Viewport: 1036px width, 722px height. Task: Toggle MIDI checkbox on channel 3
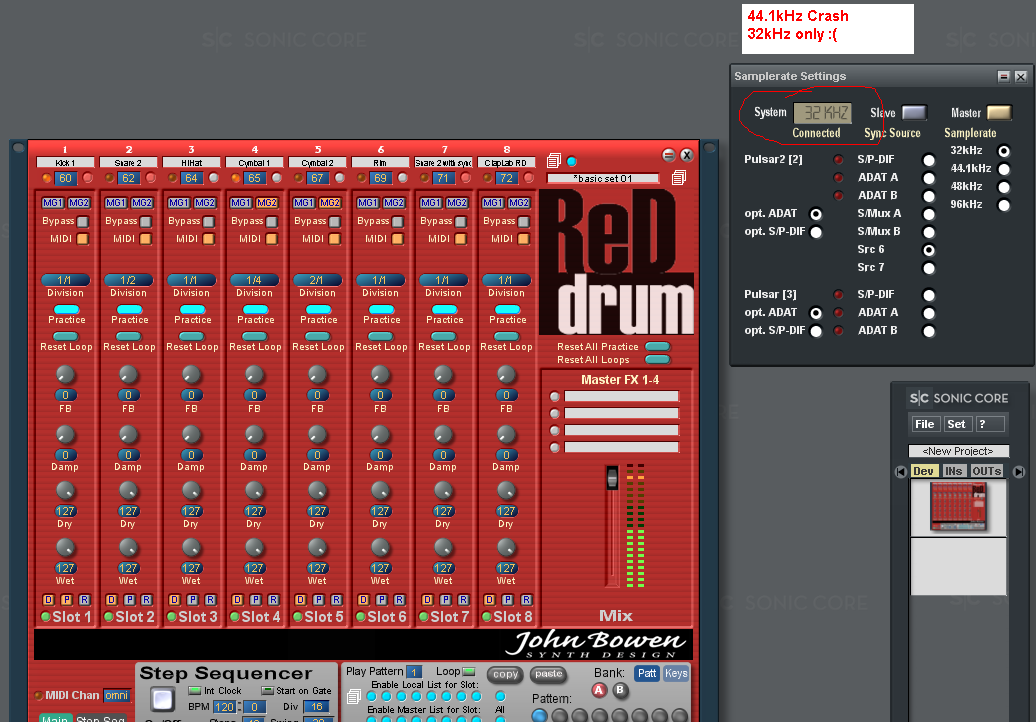(x=209, y=239)
